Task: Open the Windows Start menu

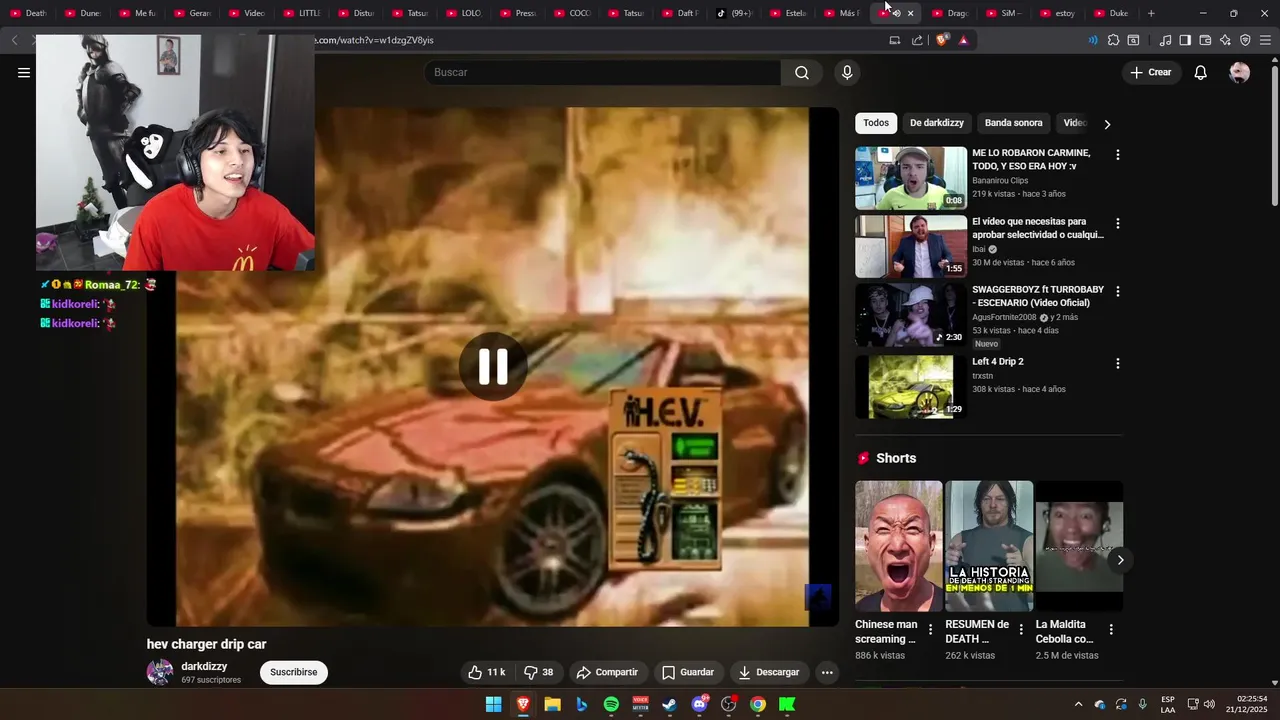Action: point(493,704)
